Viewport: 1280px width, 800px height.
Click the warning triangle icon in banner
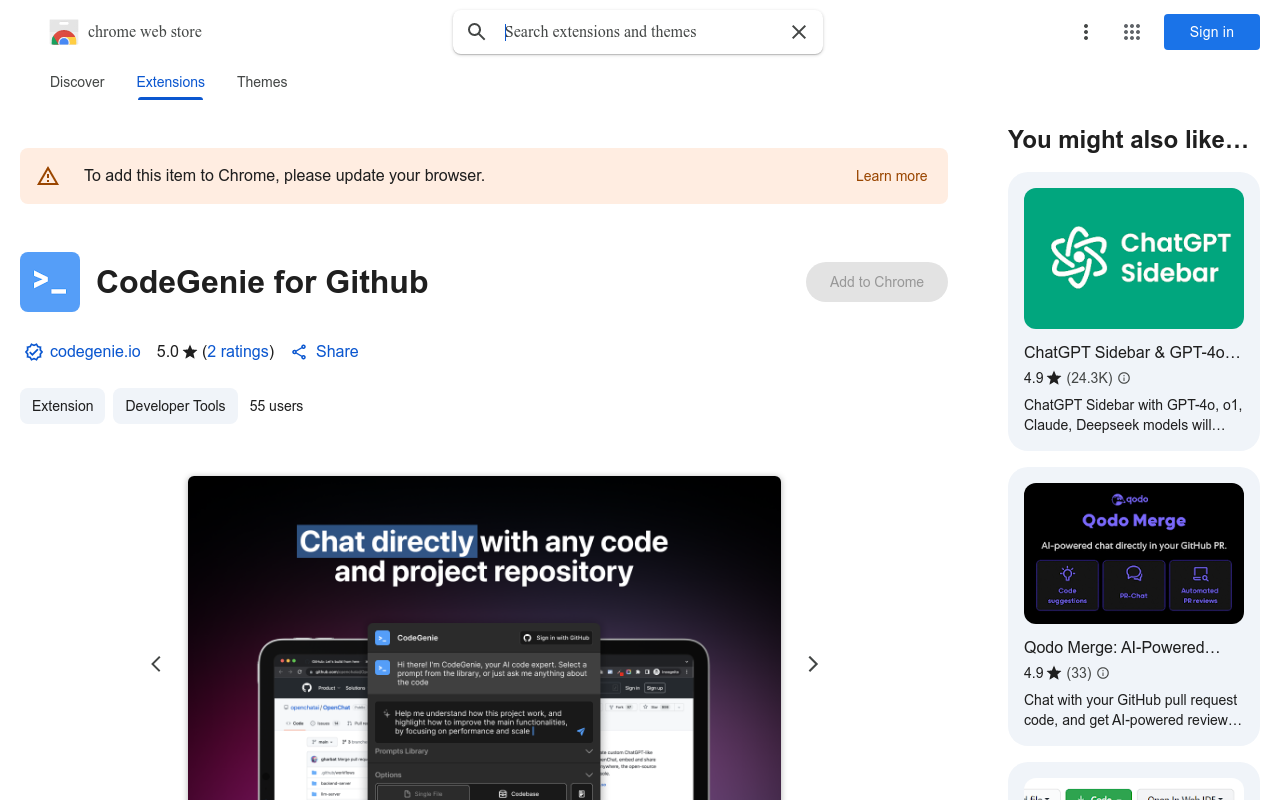point(48,176)
